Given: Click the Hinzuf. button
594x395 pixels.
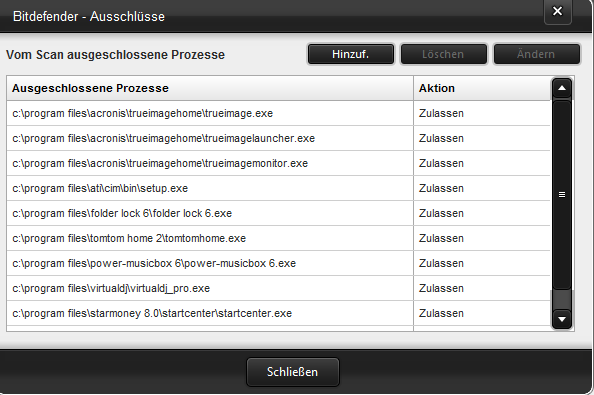Looking at the screenshot, I should (350, 54).
